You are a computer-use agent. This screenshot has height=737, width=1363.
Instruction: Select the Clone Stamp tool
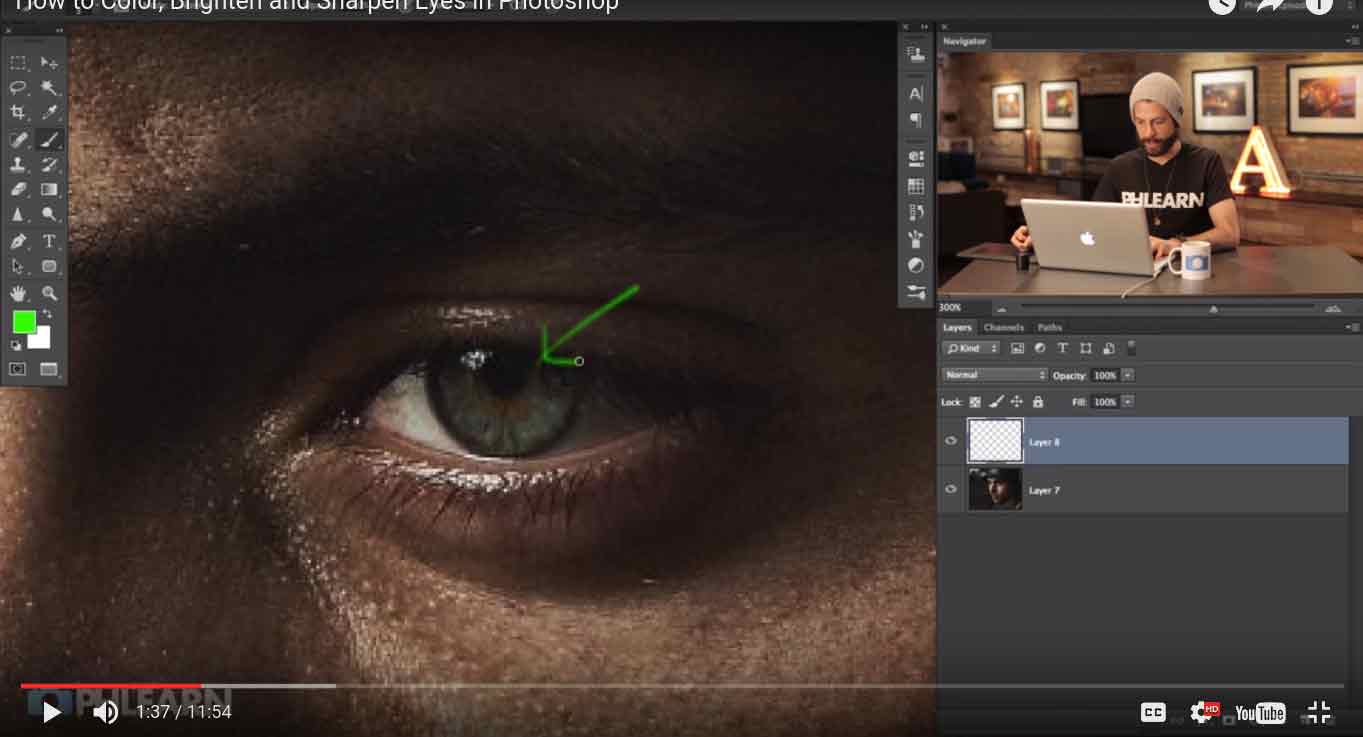click(18, 165)
